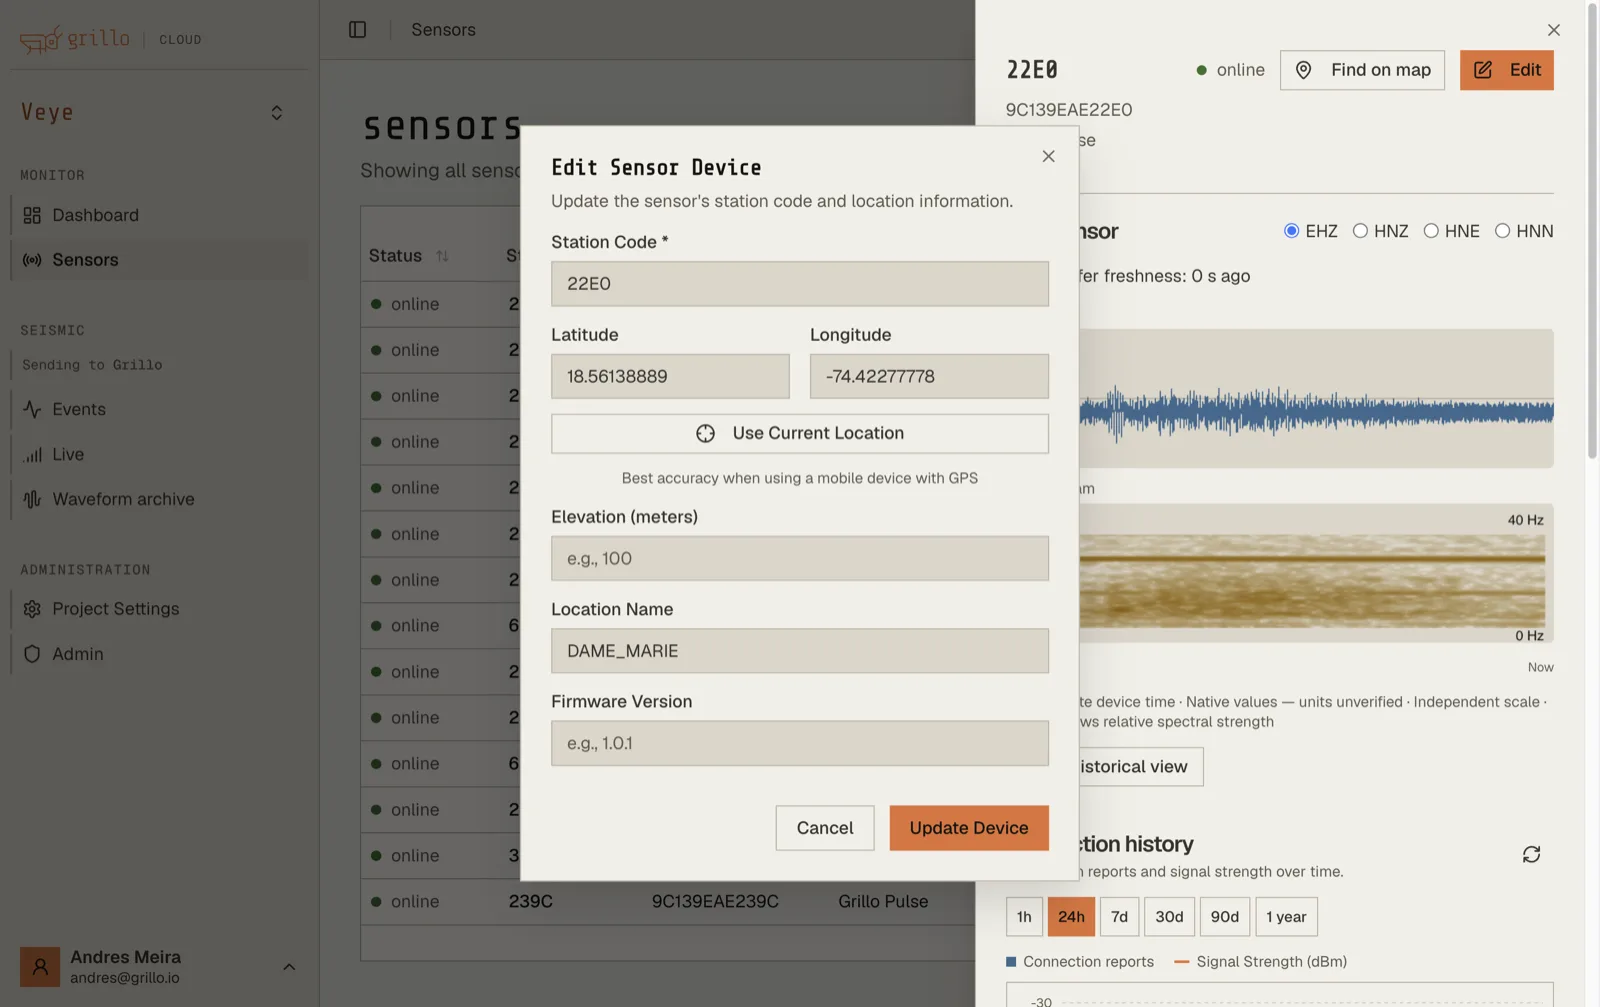Click the refresh connection history icon
The image size is (1600, 1007).
[1531, 854]
